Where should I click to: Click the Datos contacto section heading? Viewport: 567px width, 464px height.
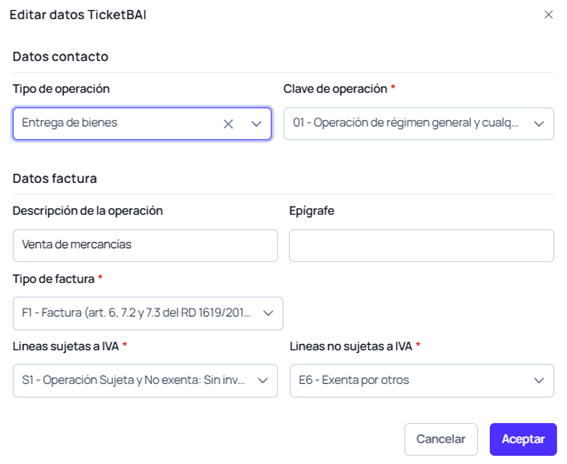click(60, 56)
